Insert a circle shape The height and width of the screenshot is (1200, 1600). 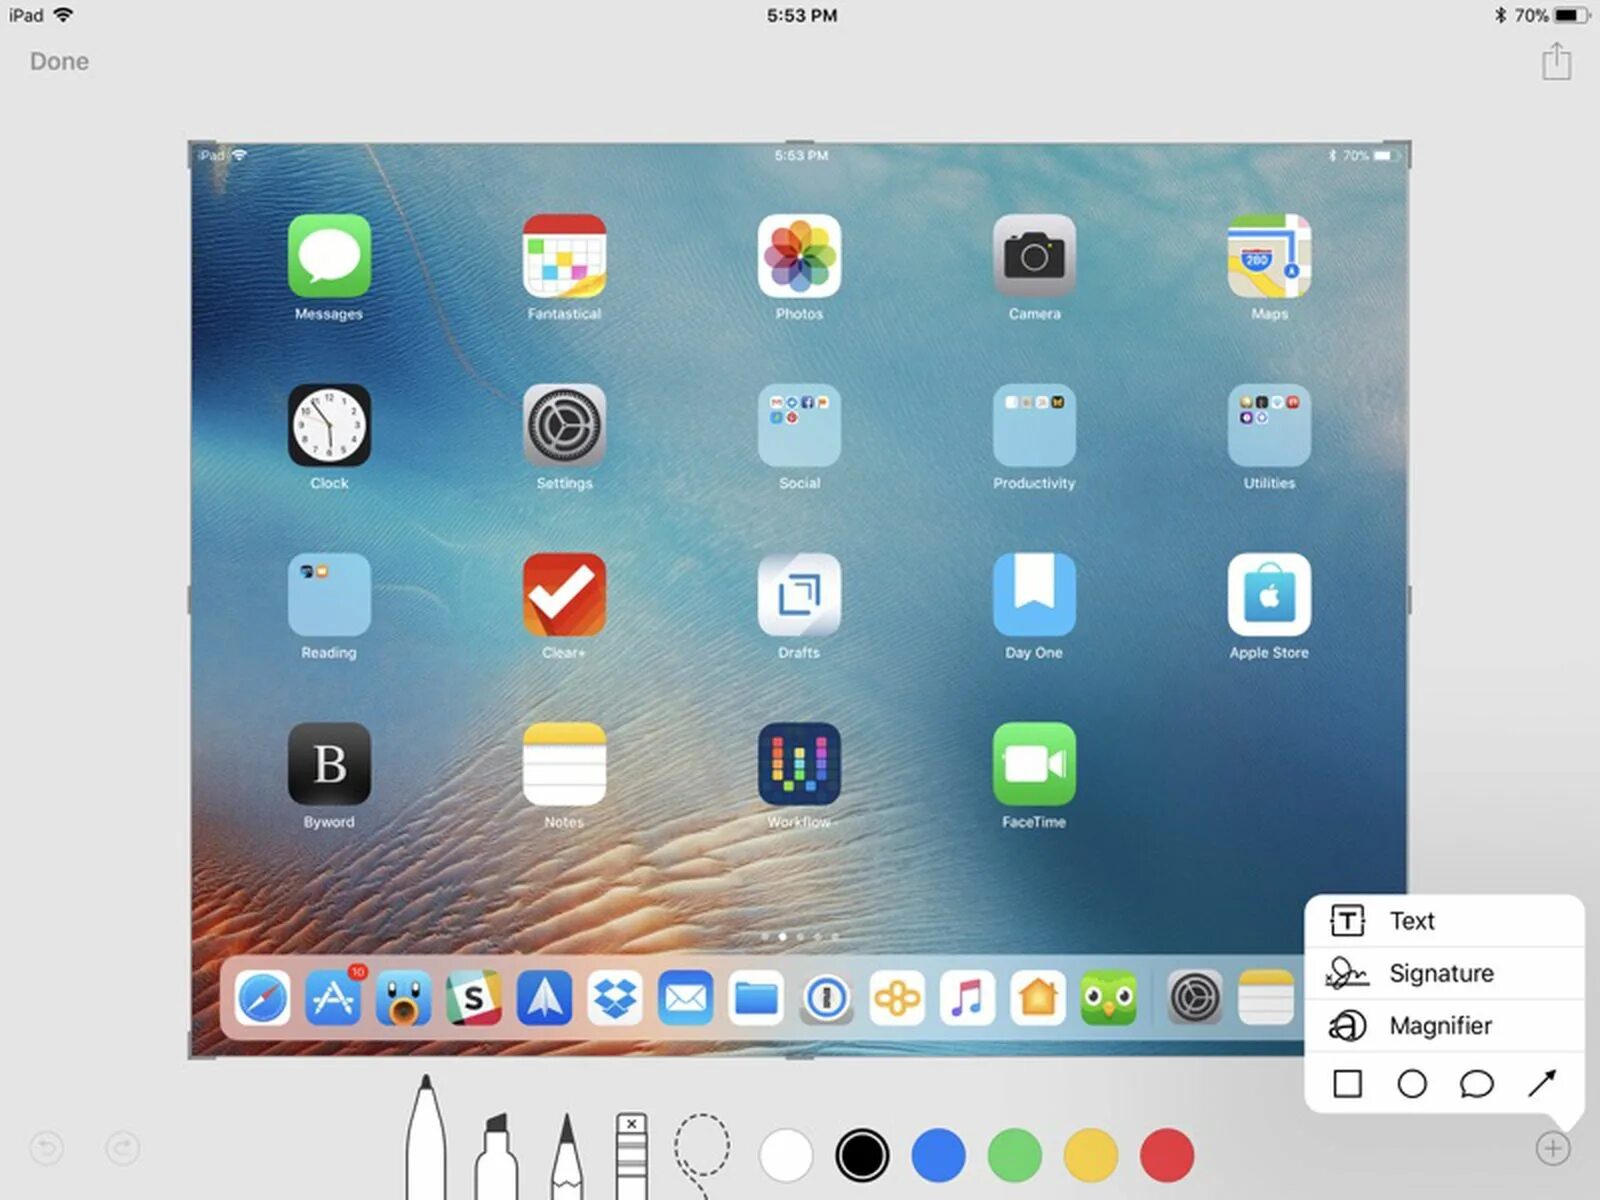pyautogui.click(x=1412, y=1083)
